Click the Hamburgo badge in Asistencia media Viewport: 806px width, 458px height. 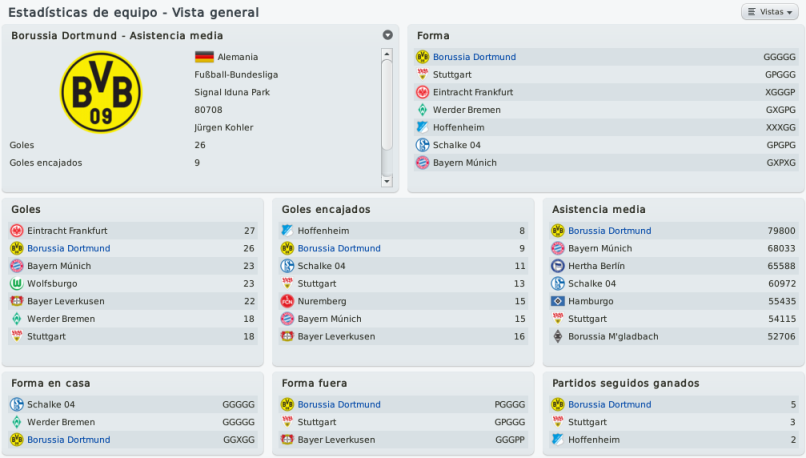(x=558, y=301)
